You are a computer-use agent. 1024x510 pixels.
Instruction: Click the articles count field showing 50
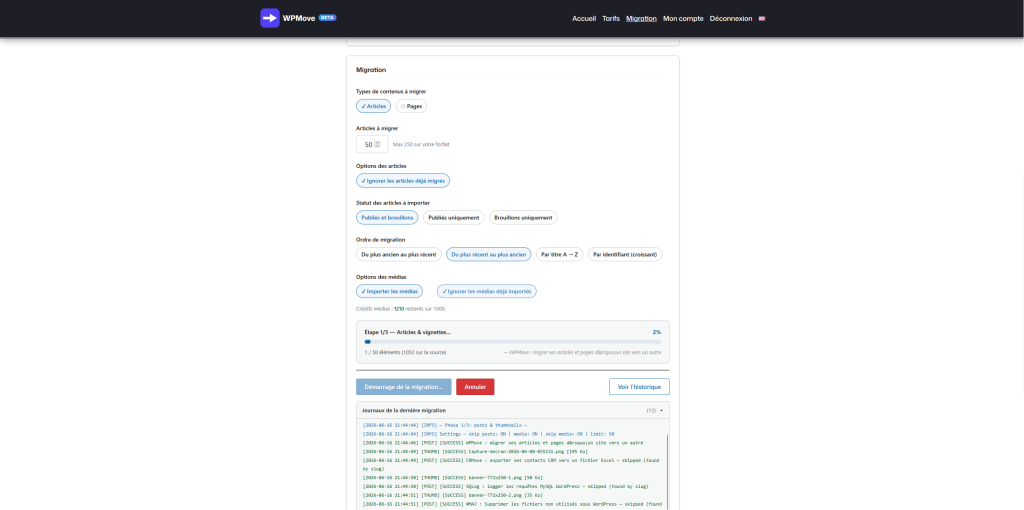pyautogui.click(x=372, y=144)
